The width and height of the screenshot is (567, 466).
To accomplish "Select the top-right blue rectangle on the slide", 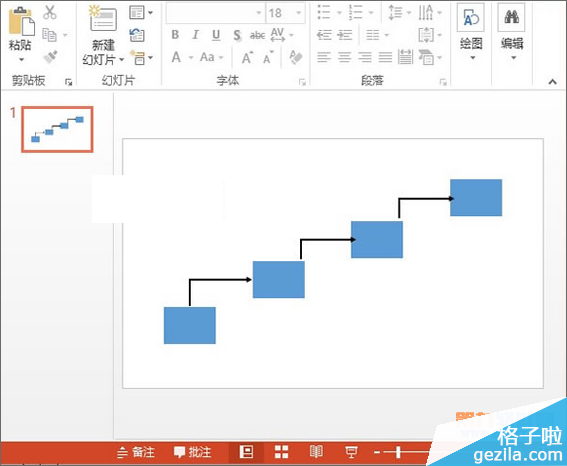I will pyautogui.click(x=476, y=197).
